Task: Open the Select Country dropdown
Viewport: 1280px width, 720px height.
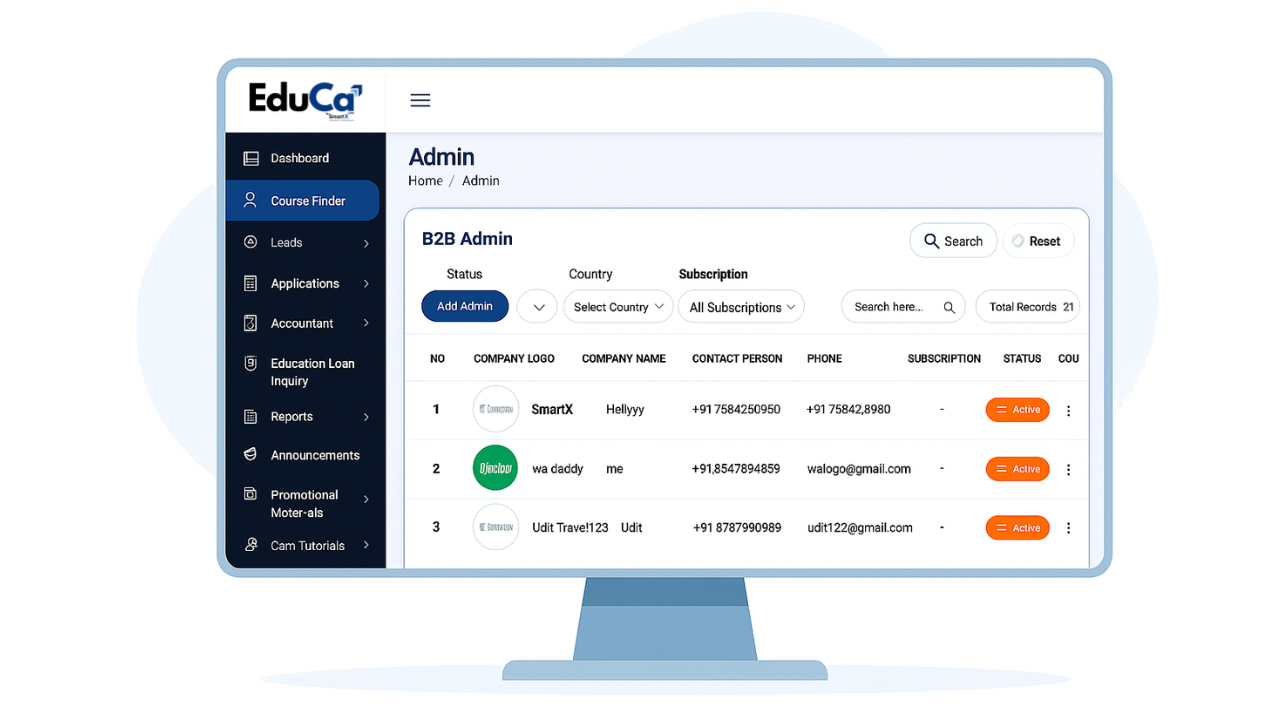Action: [618, 307]
